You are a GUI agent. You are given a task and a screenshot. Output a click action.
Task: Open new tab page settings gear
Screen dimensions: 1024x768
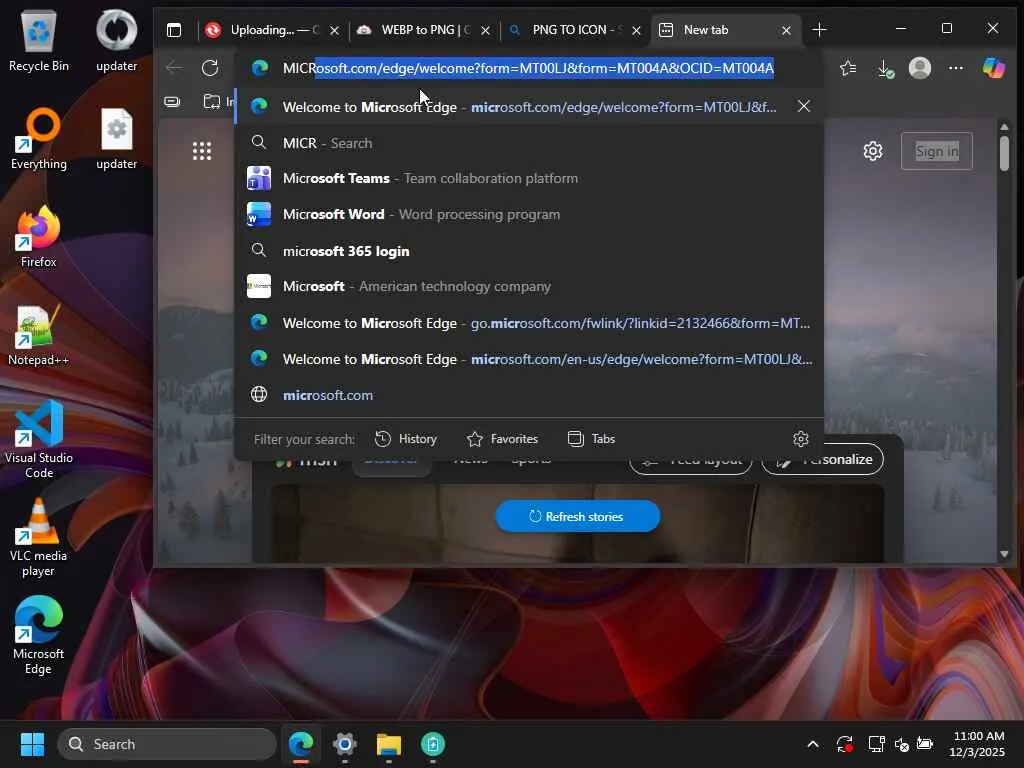tap(872, 152)
